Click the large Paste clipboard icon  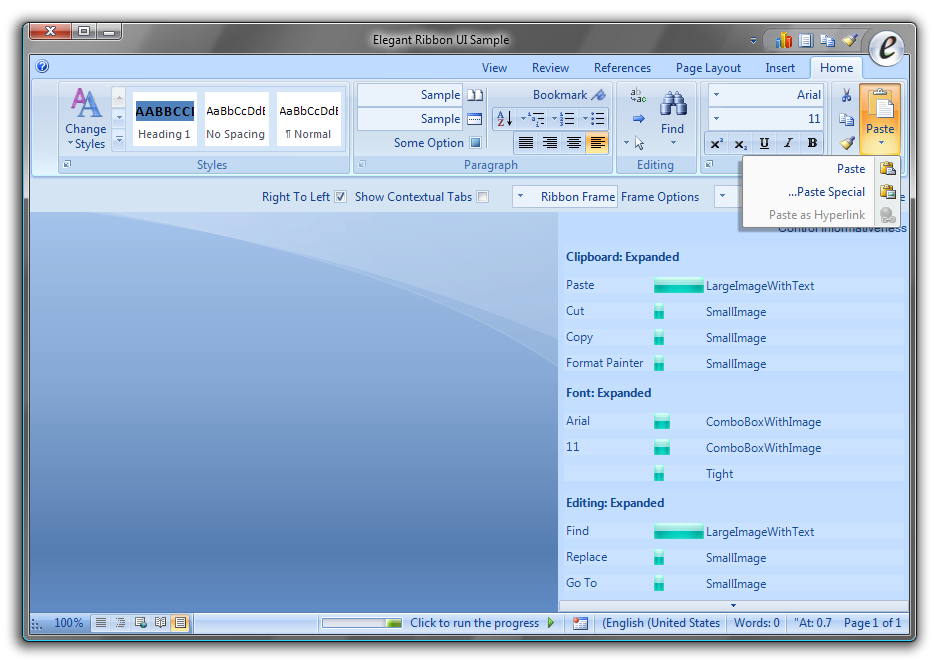click(880, 104)
